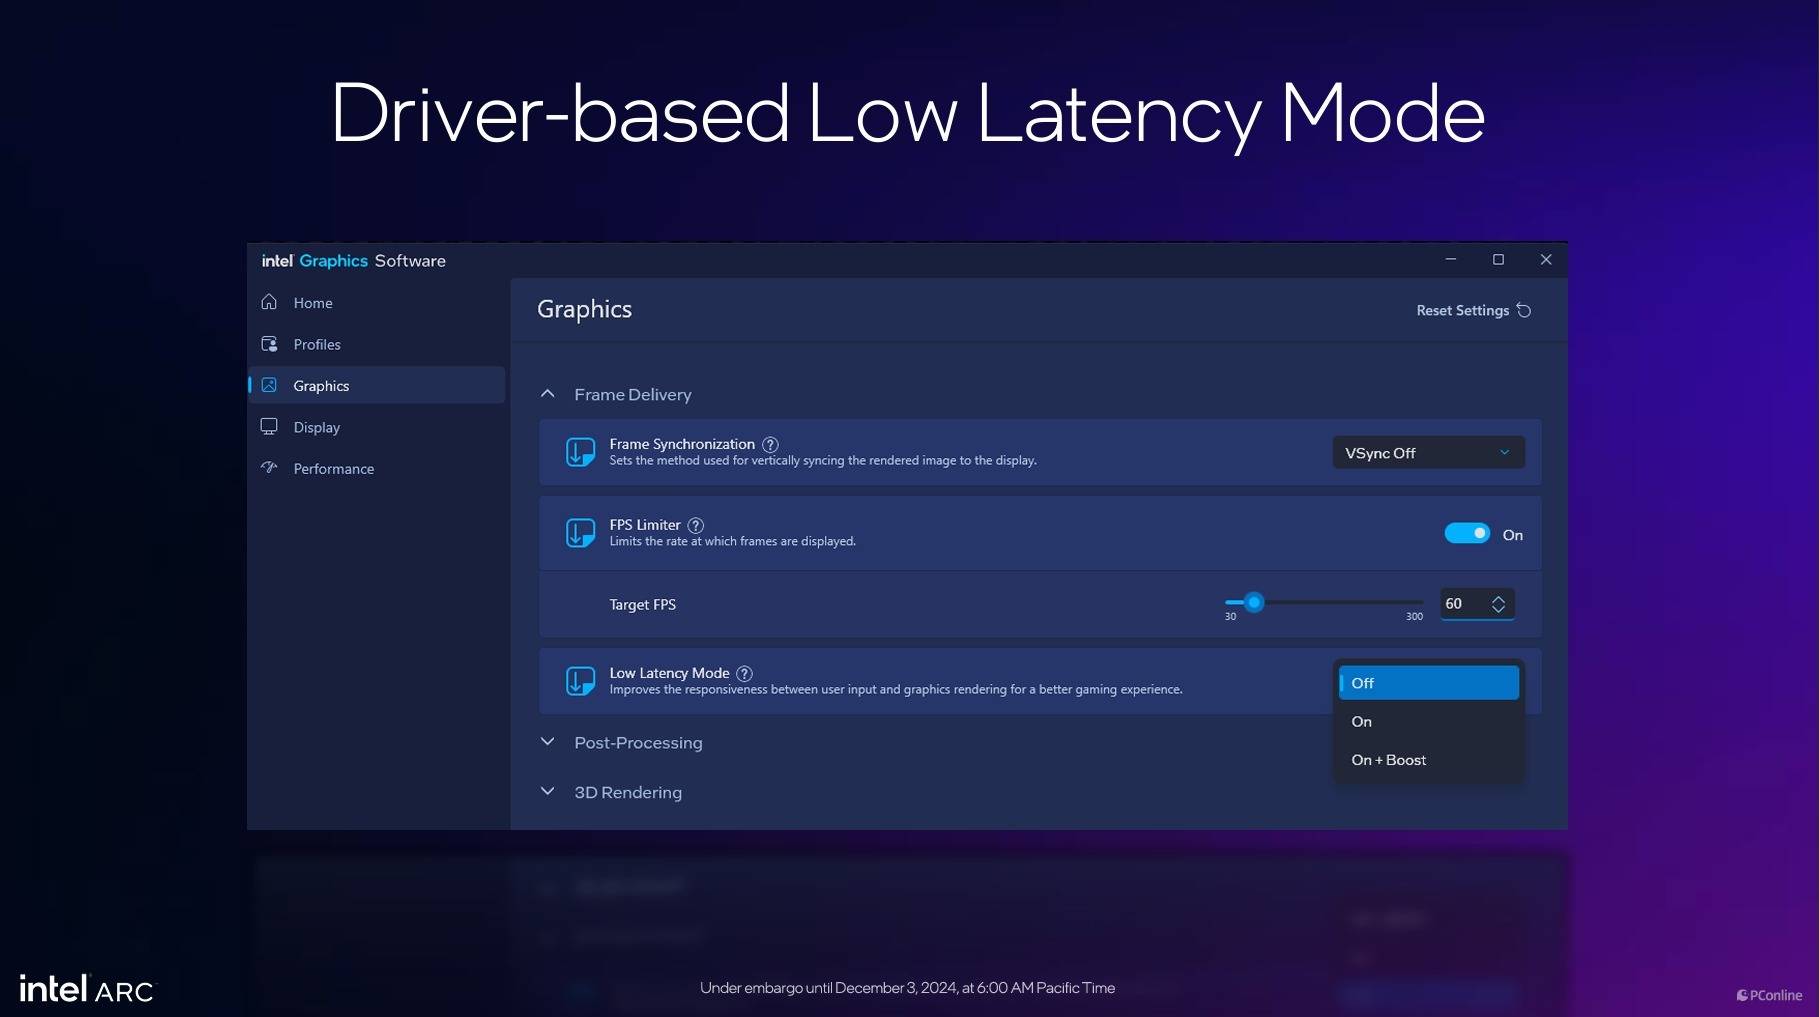Click the Performance gauge icon in the sidebar
The image size is (1819, 1017).
coord(269,468)
